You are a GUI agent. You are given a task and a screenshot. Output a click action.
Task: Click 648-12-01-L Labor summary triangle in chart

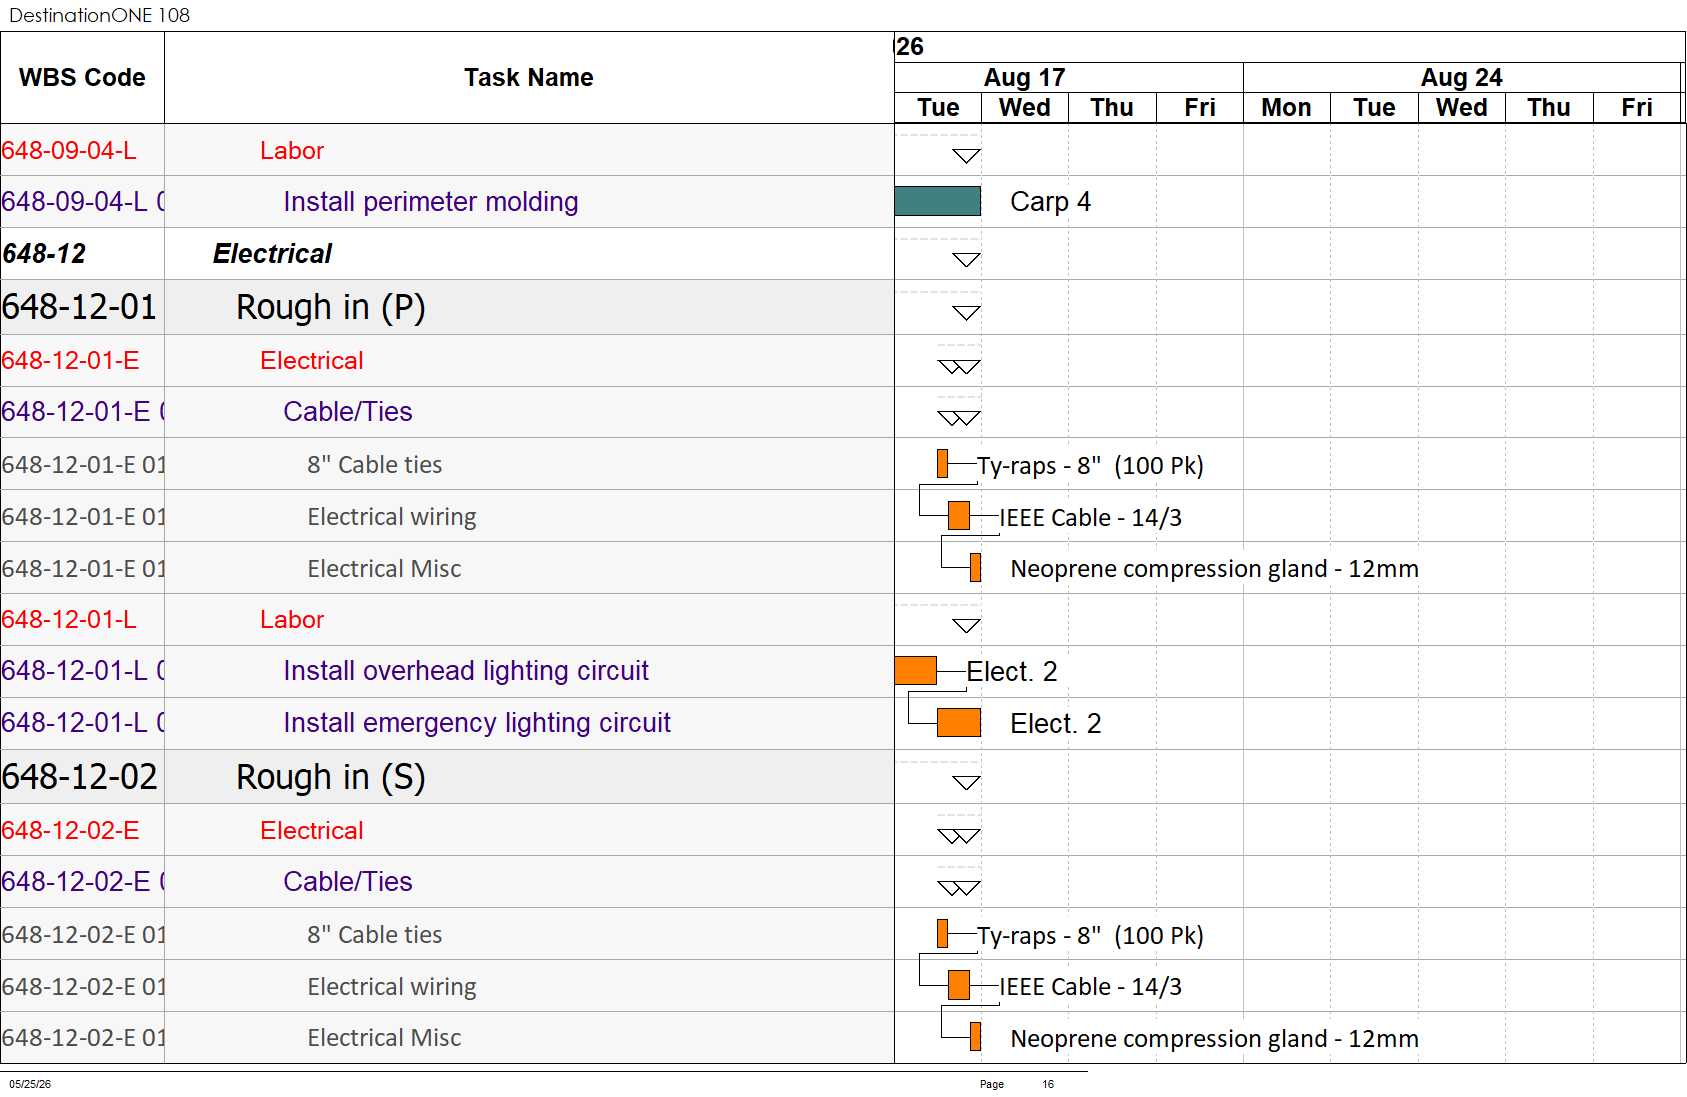coord(966,626)
